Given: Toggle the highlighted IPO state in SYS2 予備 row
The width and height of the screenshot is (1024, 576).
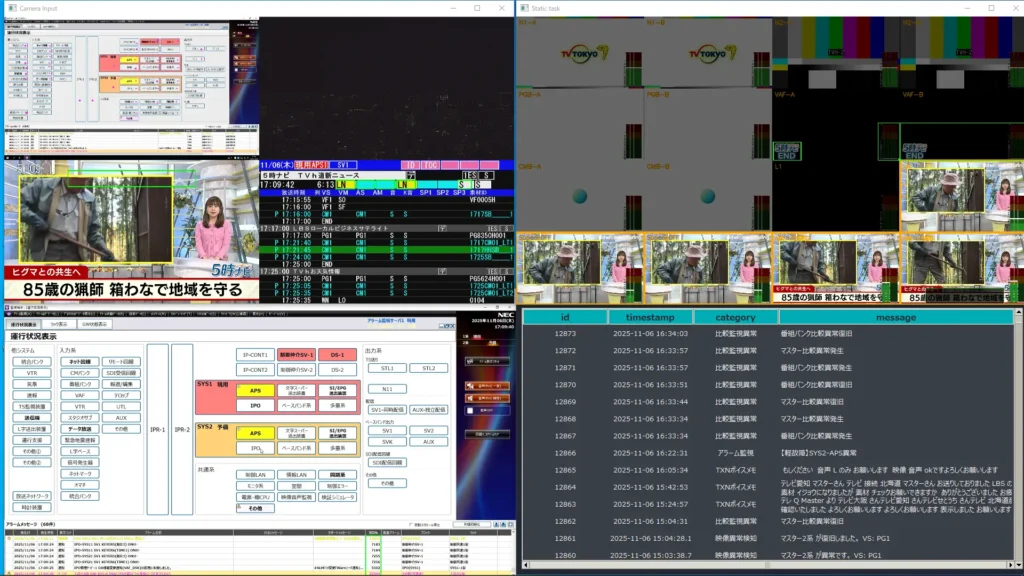Looking at the screenshot, I should [x=257, y=448].
